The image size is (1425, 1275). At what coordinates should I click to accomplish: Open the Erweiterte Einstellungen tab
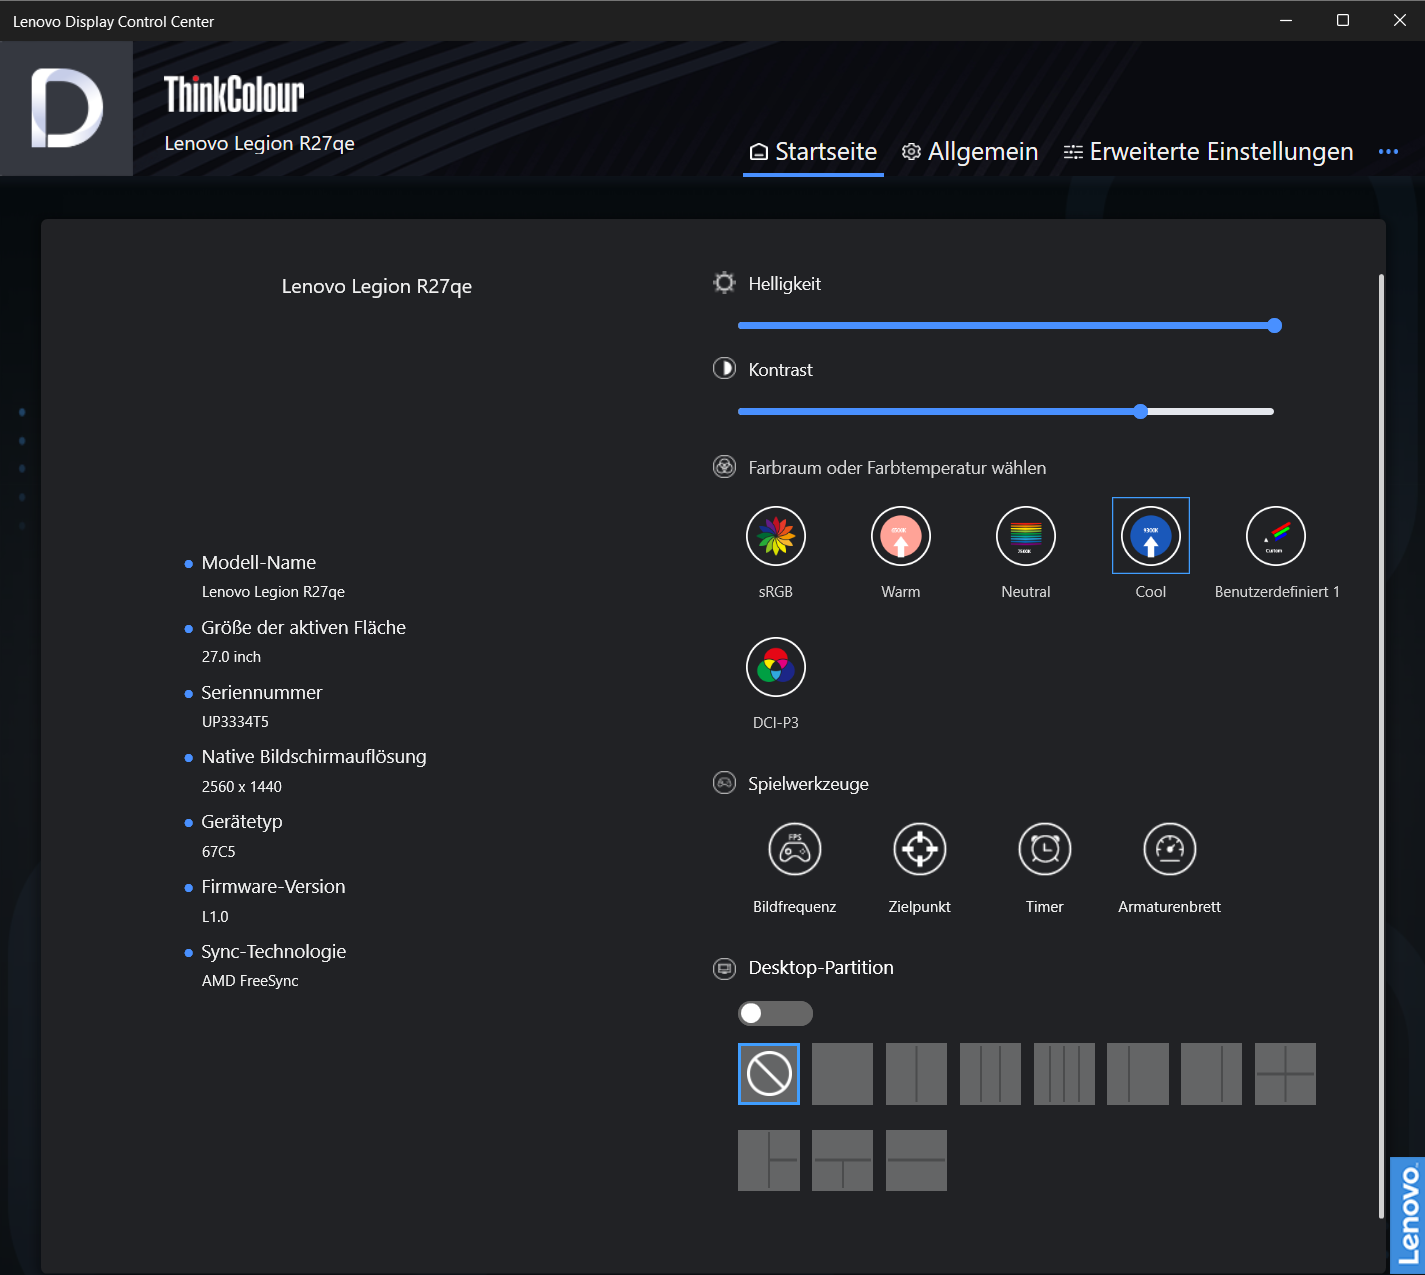[x=1208, y=152]
